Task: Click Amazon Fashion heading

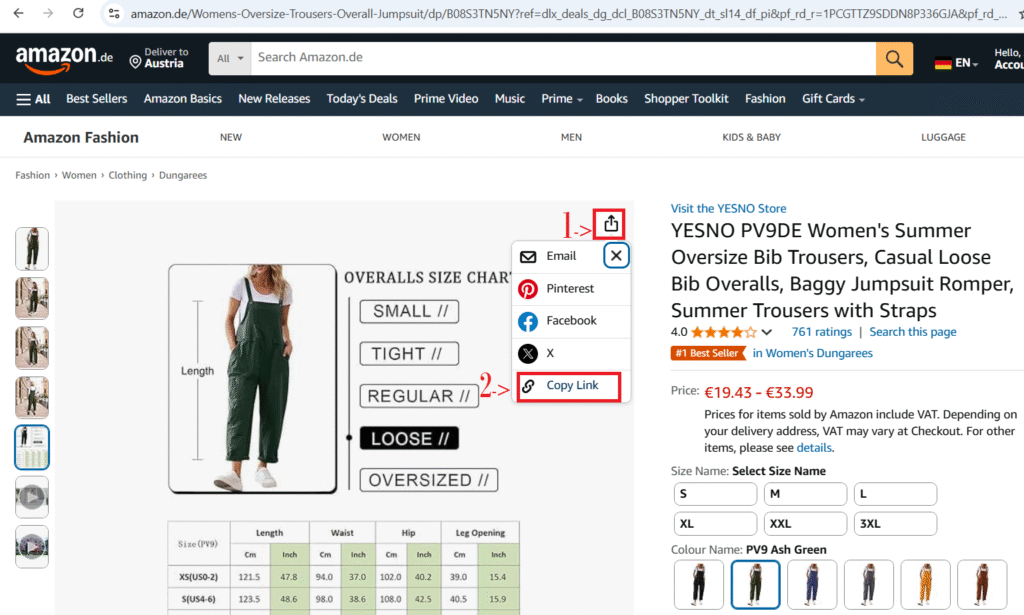Action: tap(81, 138)
